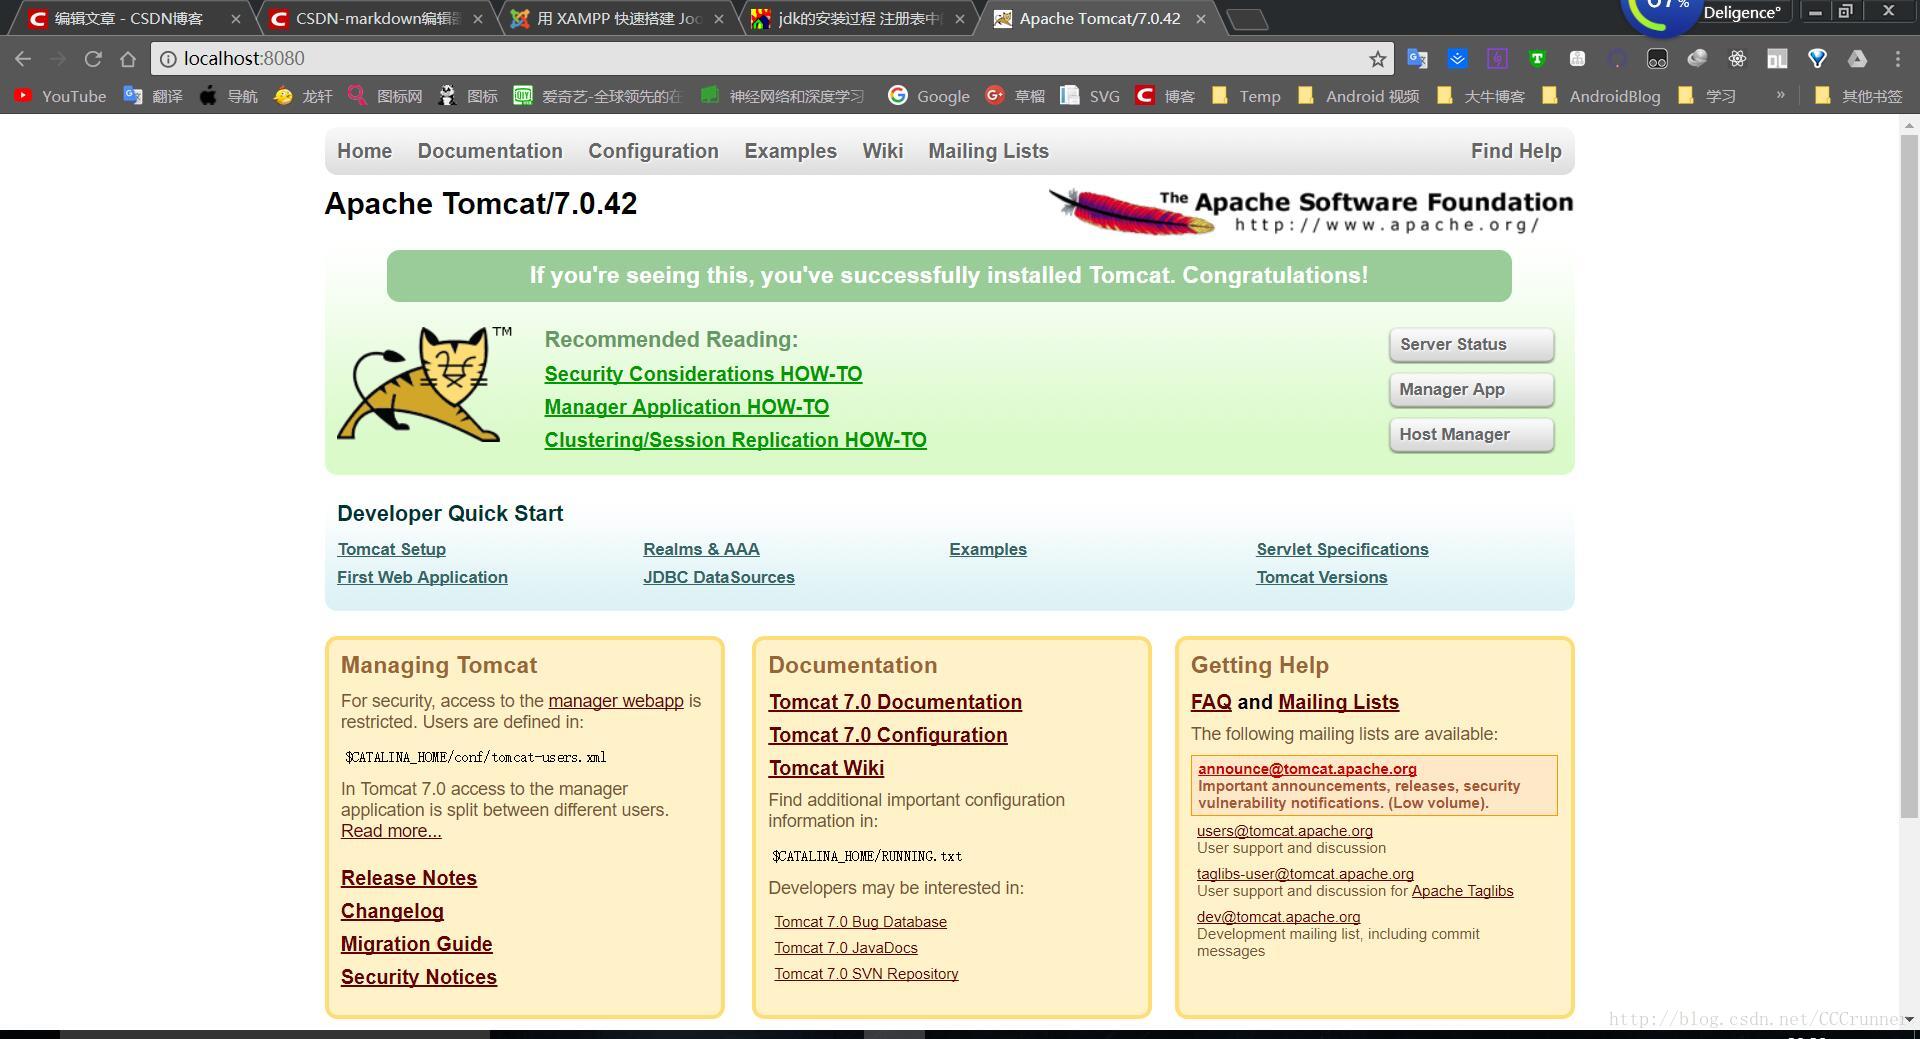Show hidden bookmarks with the » chevron
Viewport: 1920px width, 1039px height.
[x=1780, y=95]
